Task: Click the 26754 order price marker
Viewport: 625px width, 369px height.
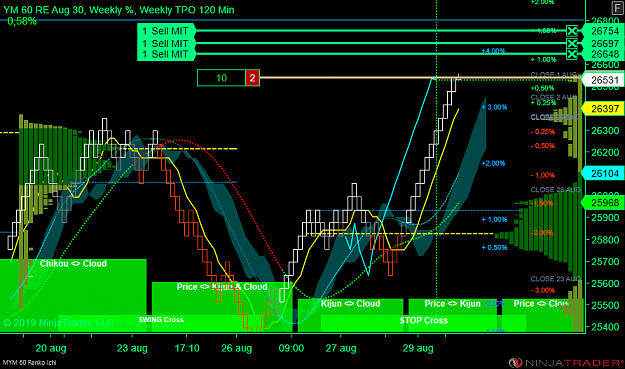Action: [604, 31]
